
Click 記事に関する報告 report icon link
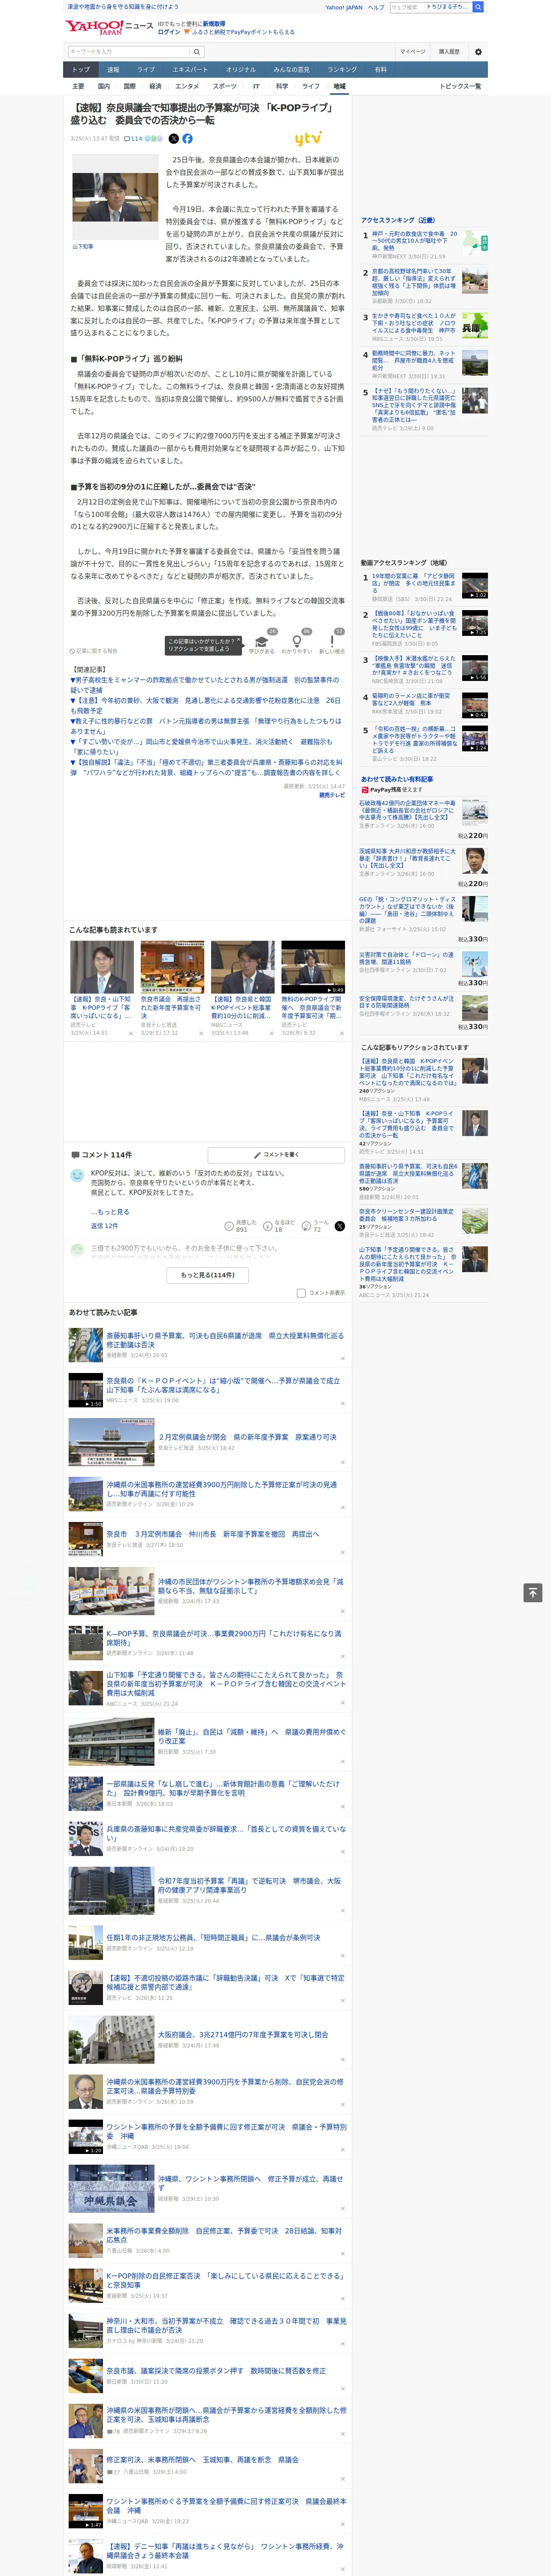pyautogui.click(x=94, y=651)
